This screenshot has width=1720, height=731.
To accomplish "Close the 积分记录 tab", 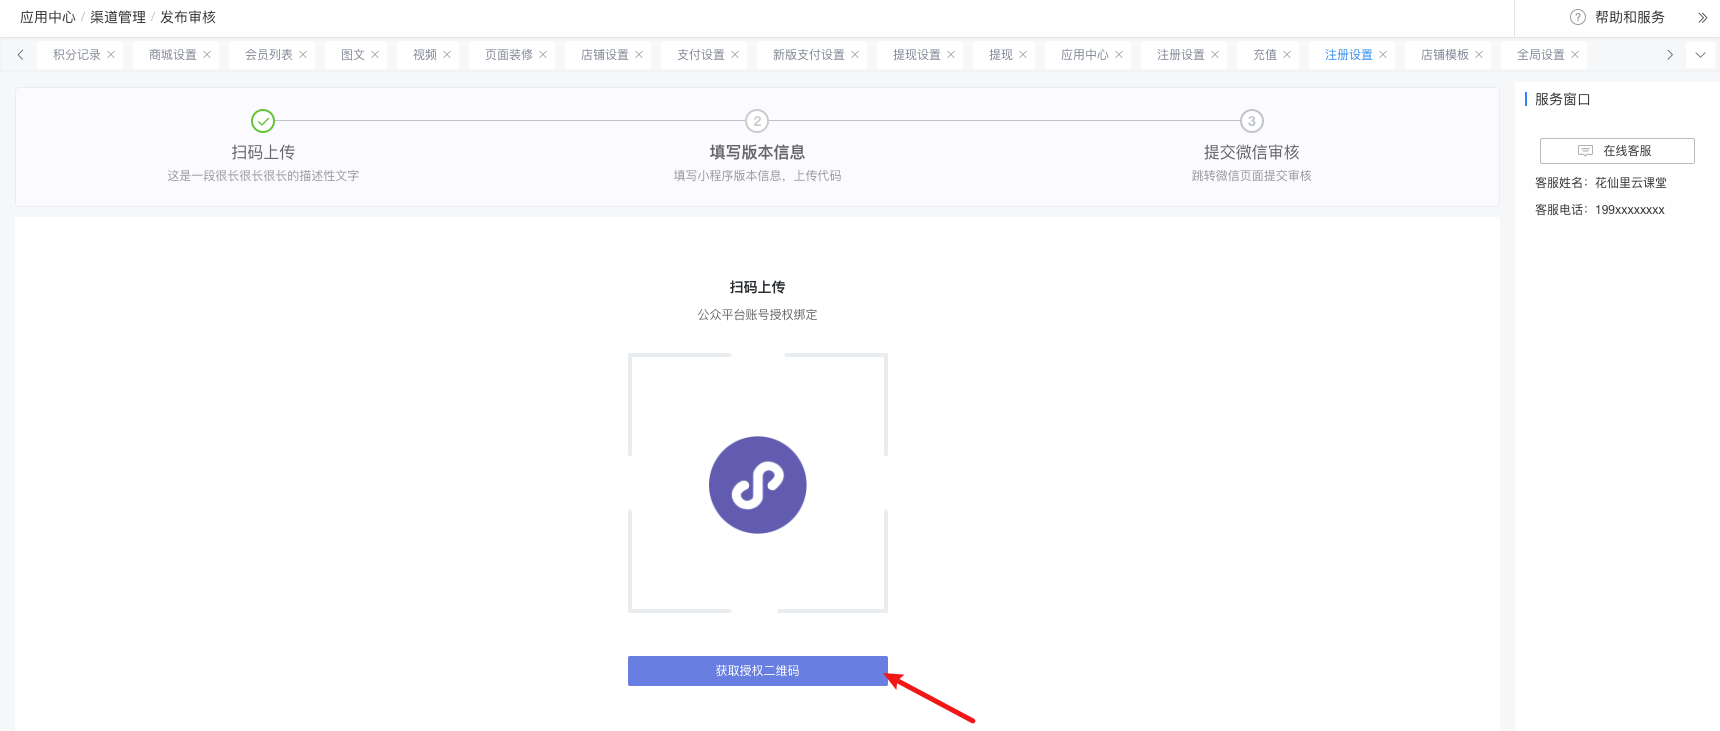I will point(111,55).
